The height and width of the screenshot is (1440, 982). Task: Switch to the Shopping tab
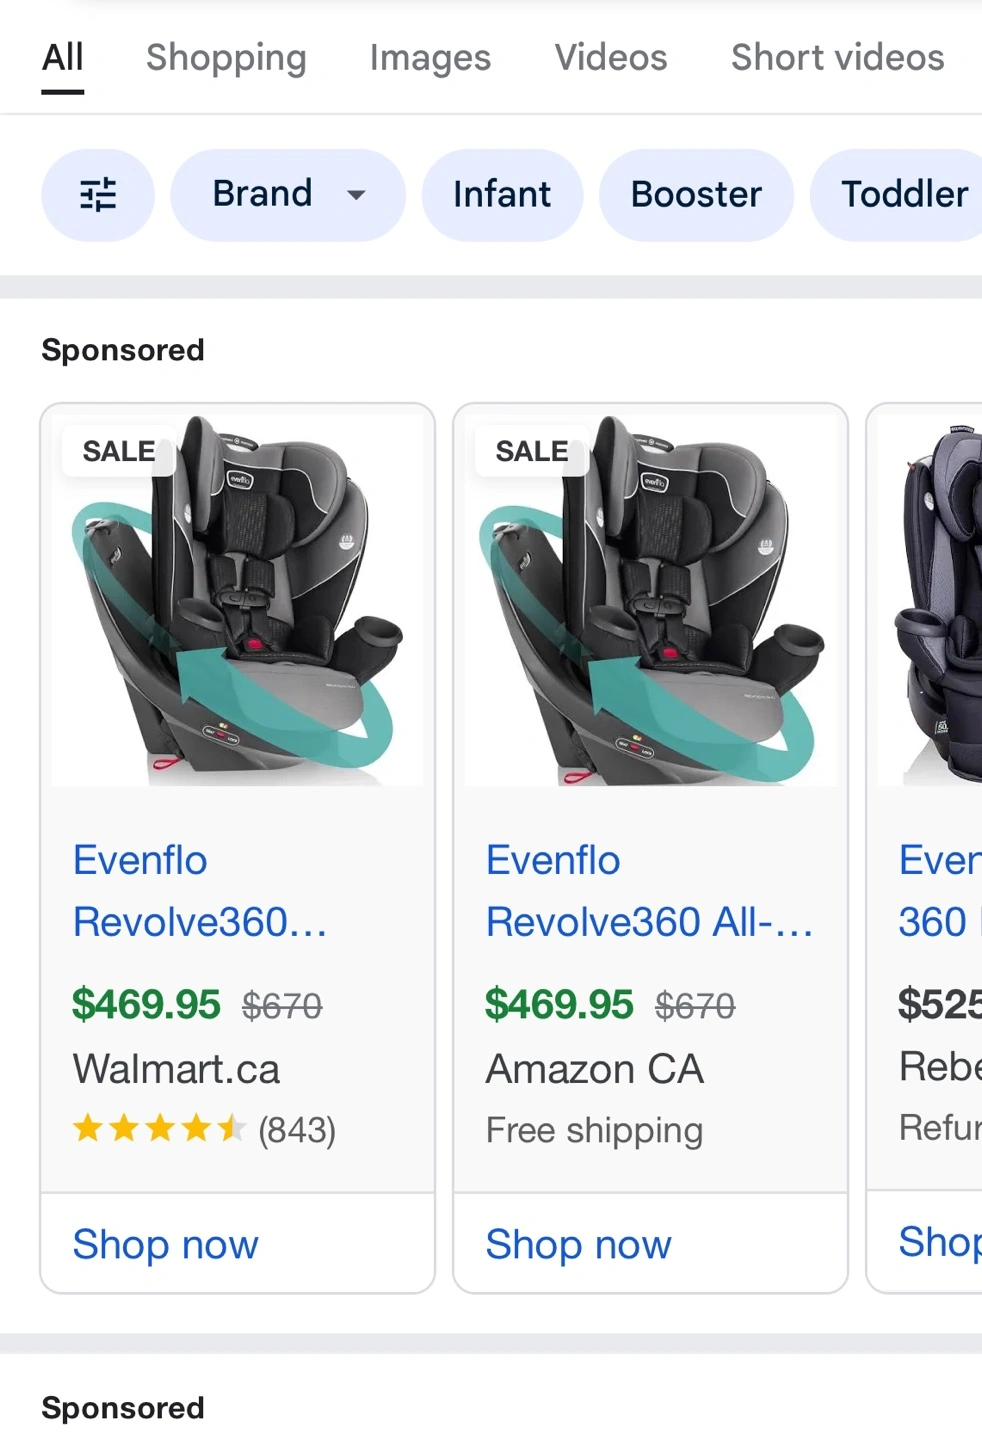coord(226,57)
